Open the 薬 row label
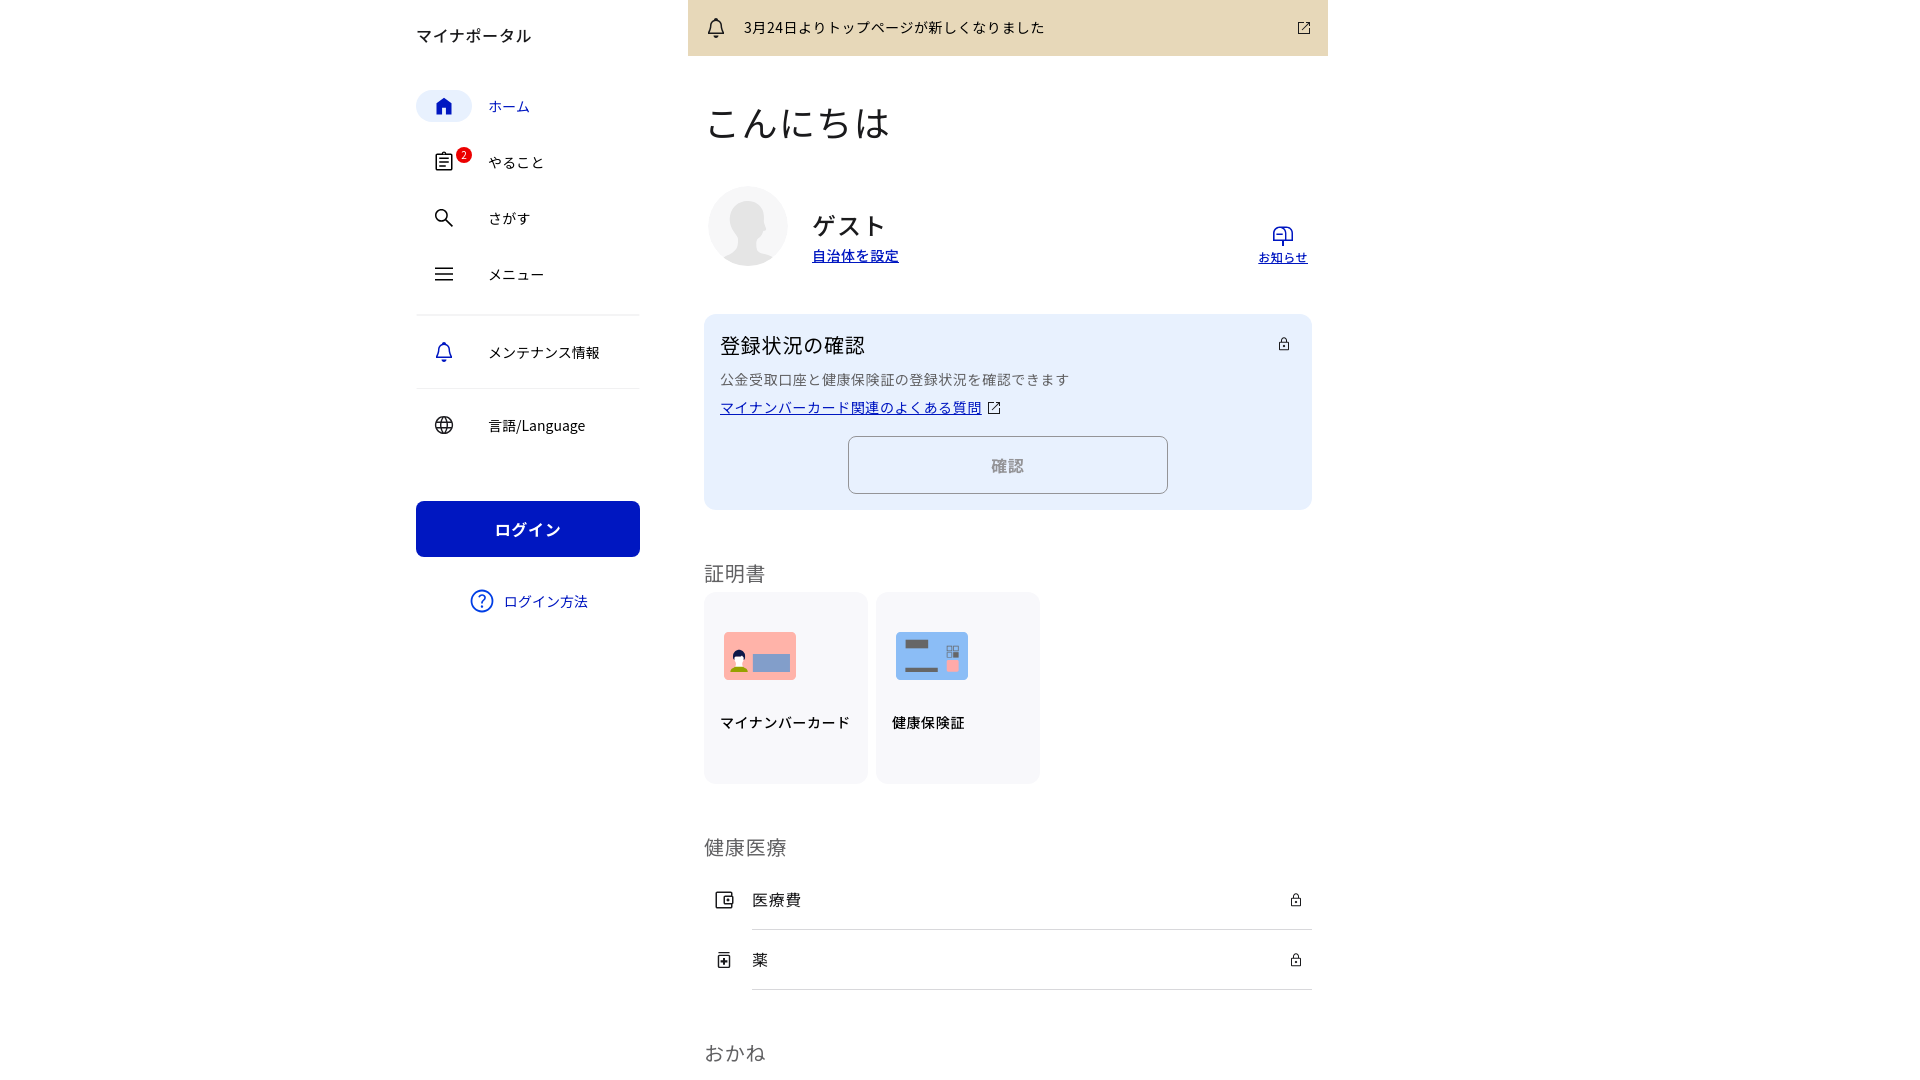The height and width of the screenshot is (1080, 1920). click(x=760, y=960)
